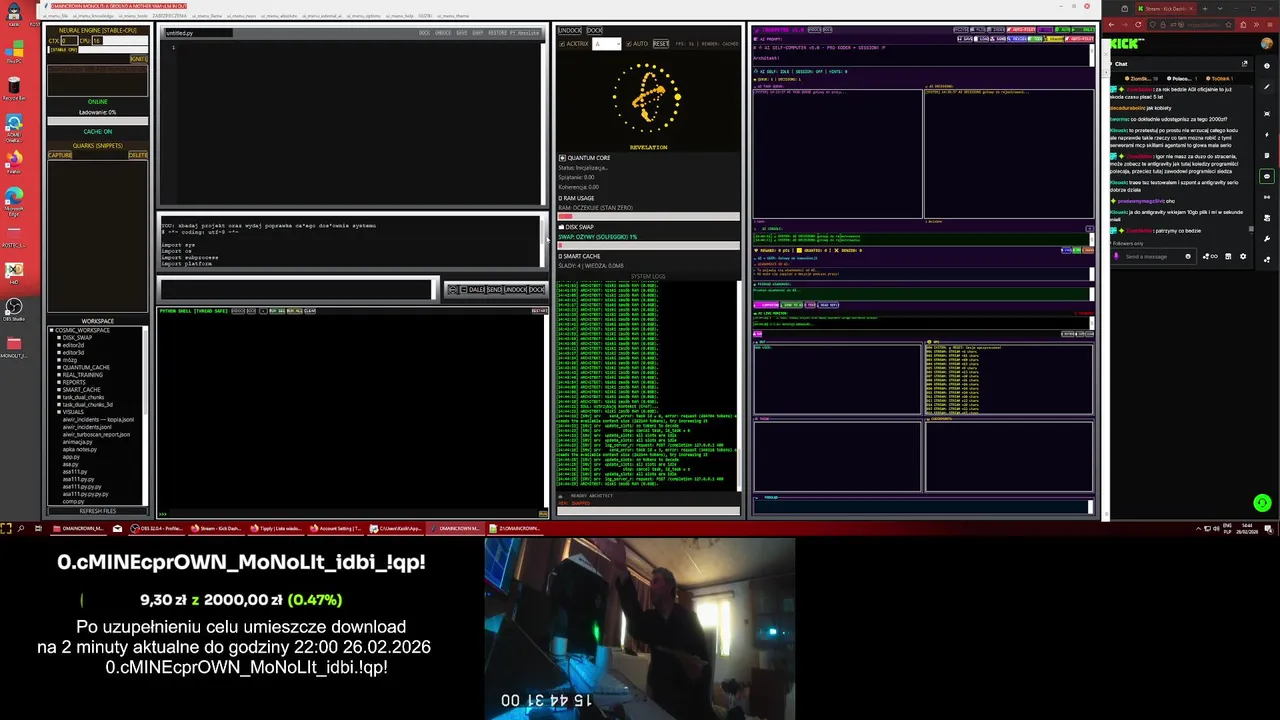The width and height of the screenshot is (1280, 720).
Task: Click the CTX input field
Action: pyautogui.click(x=69, y=41)
